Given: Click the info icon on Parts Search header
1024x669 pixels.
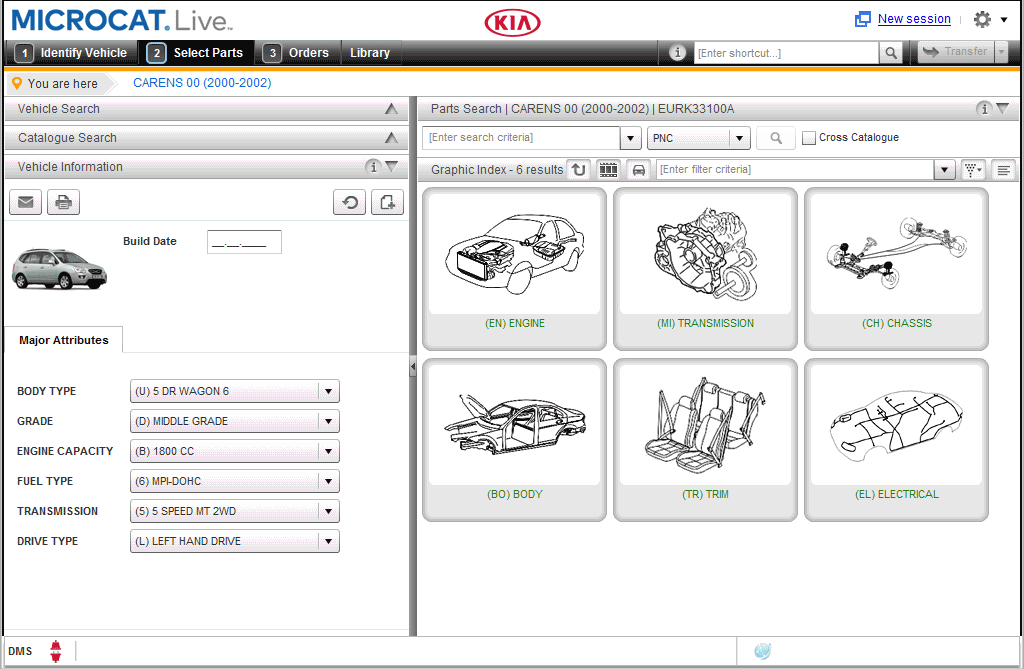Looking at the screenshot, I should (x=983, y=108).
